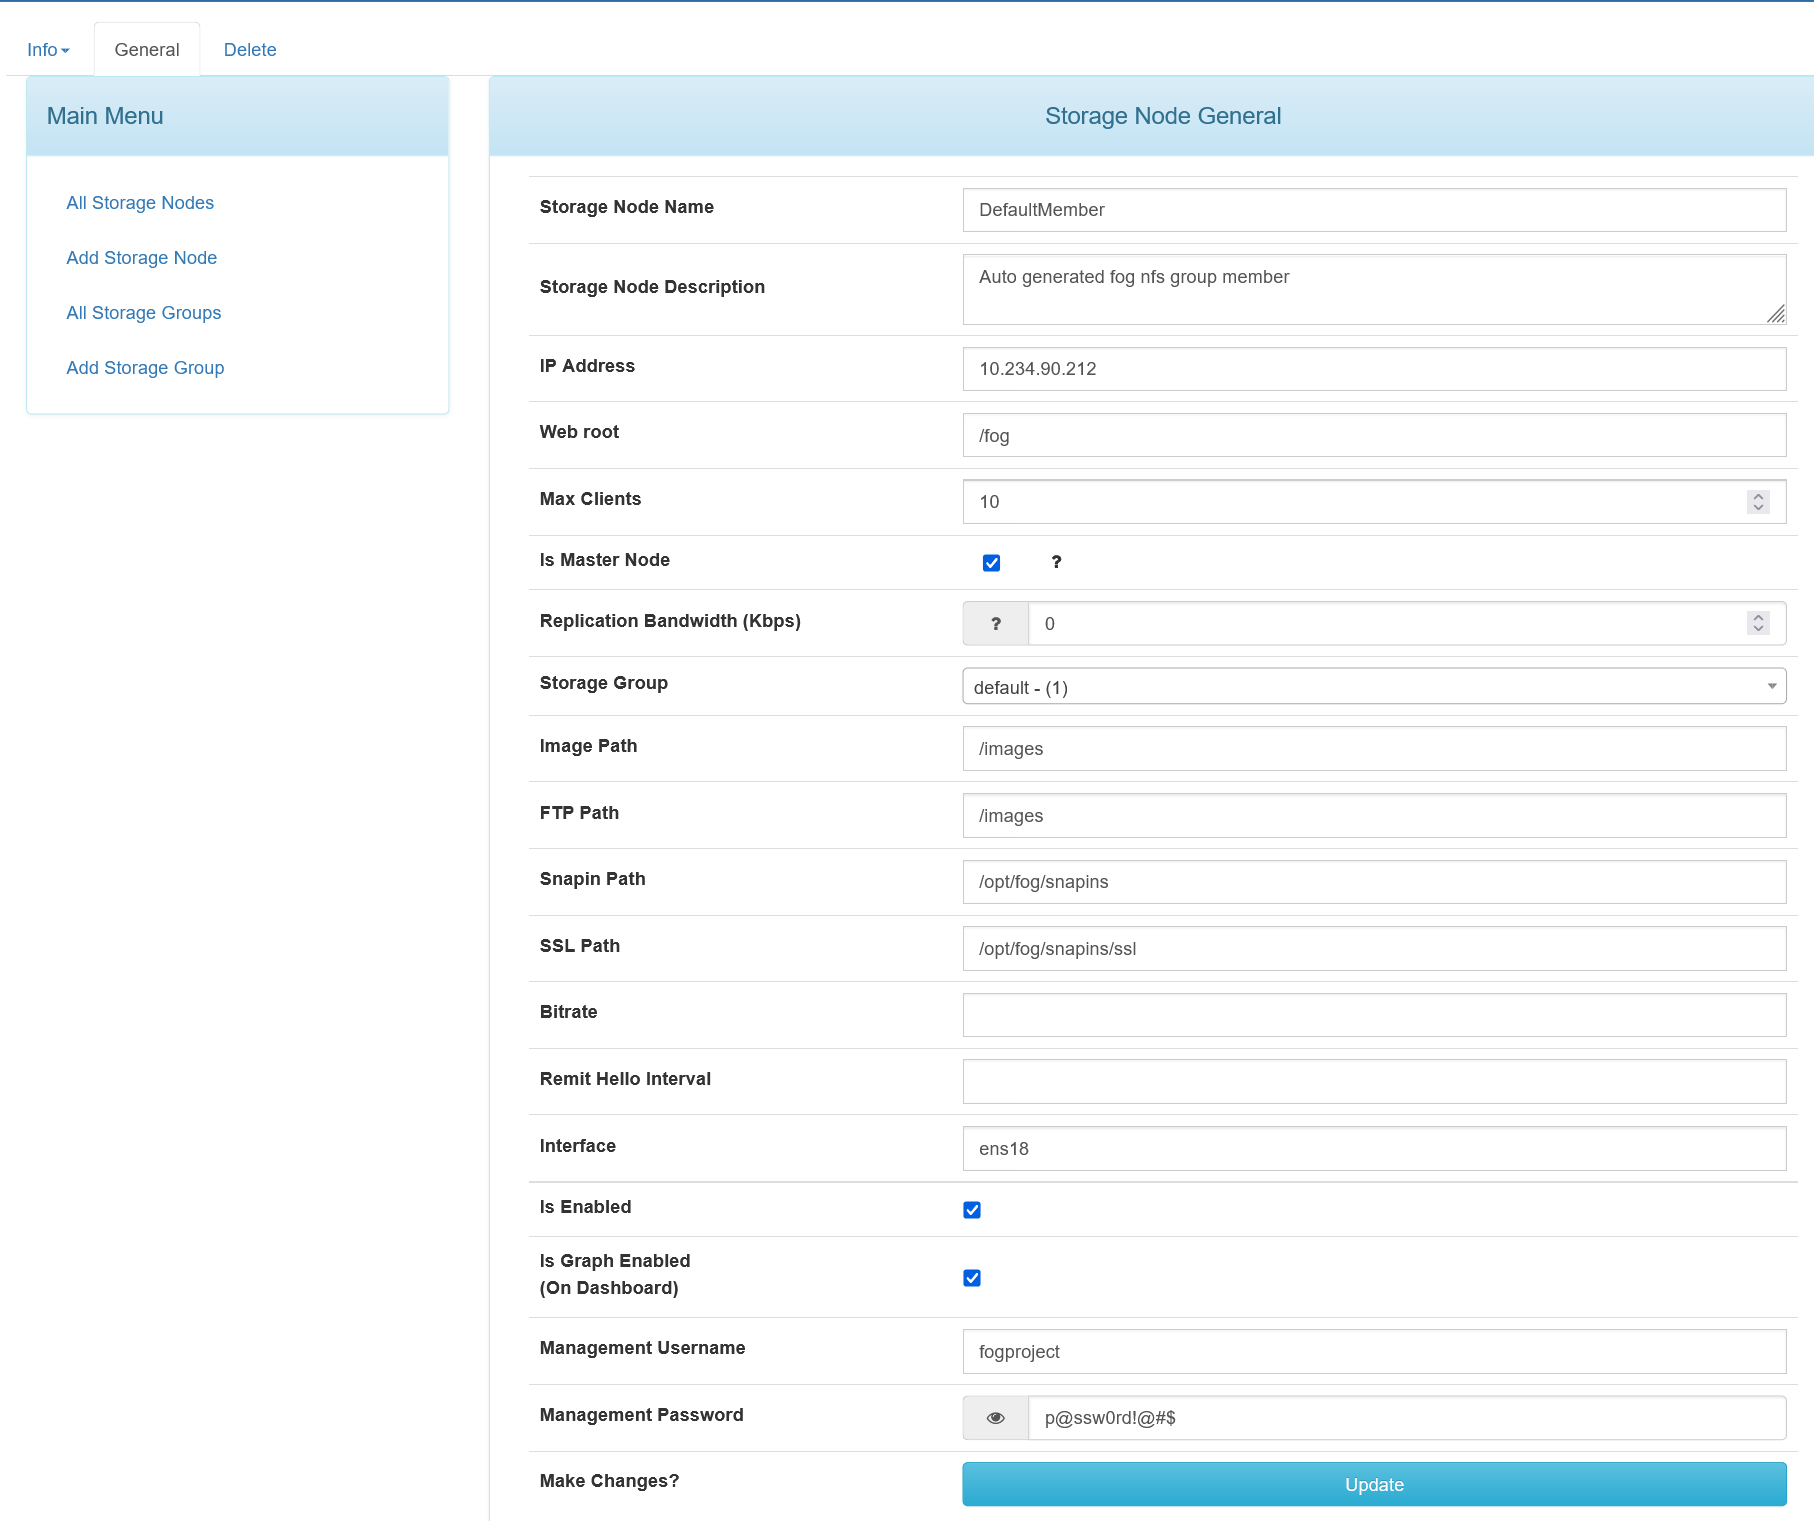
Task: Open the Storage Group dropdown
Action: [1374, 687]
